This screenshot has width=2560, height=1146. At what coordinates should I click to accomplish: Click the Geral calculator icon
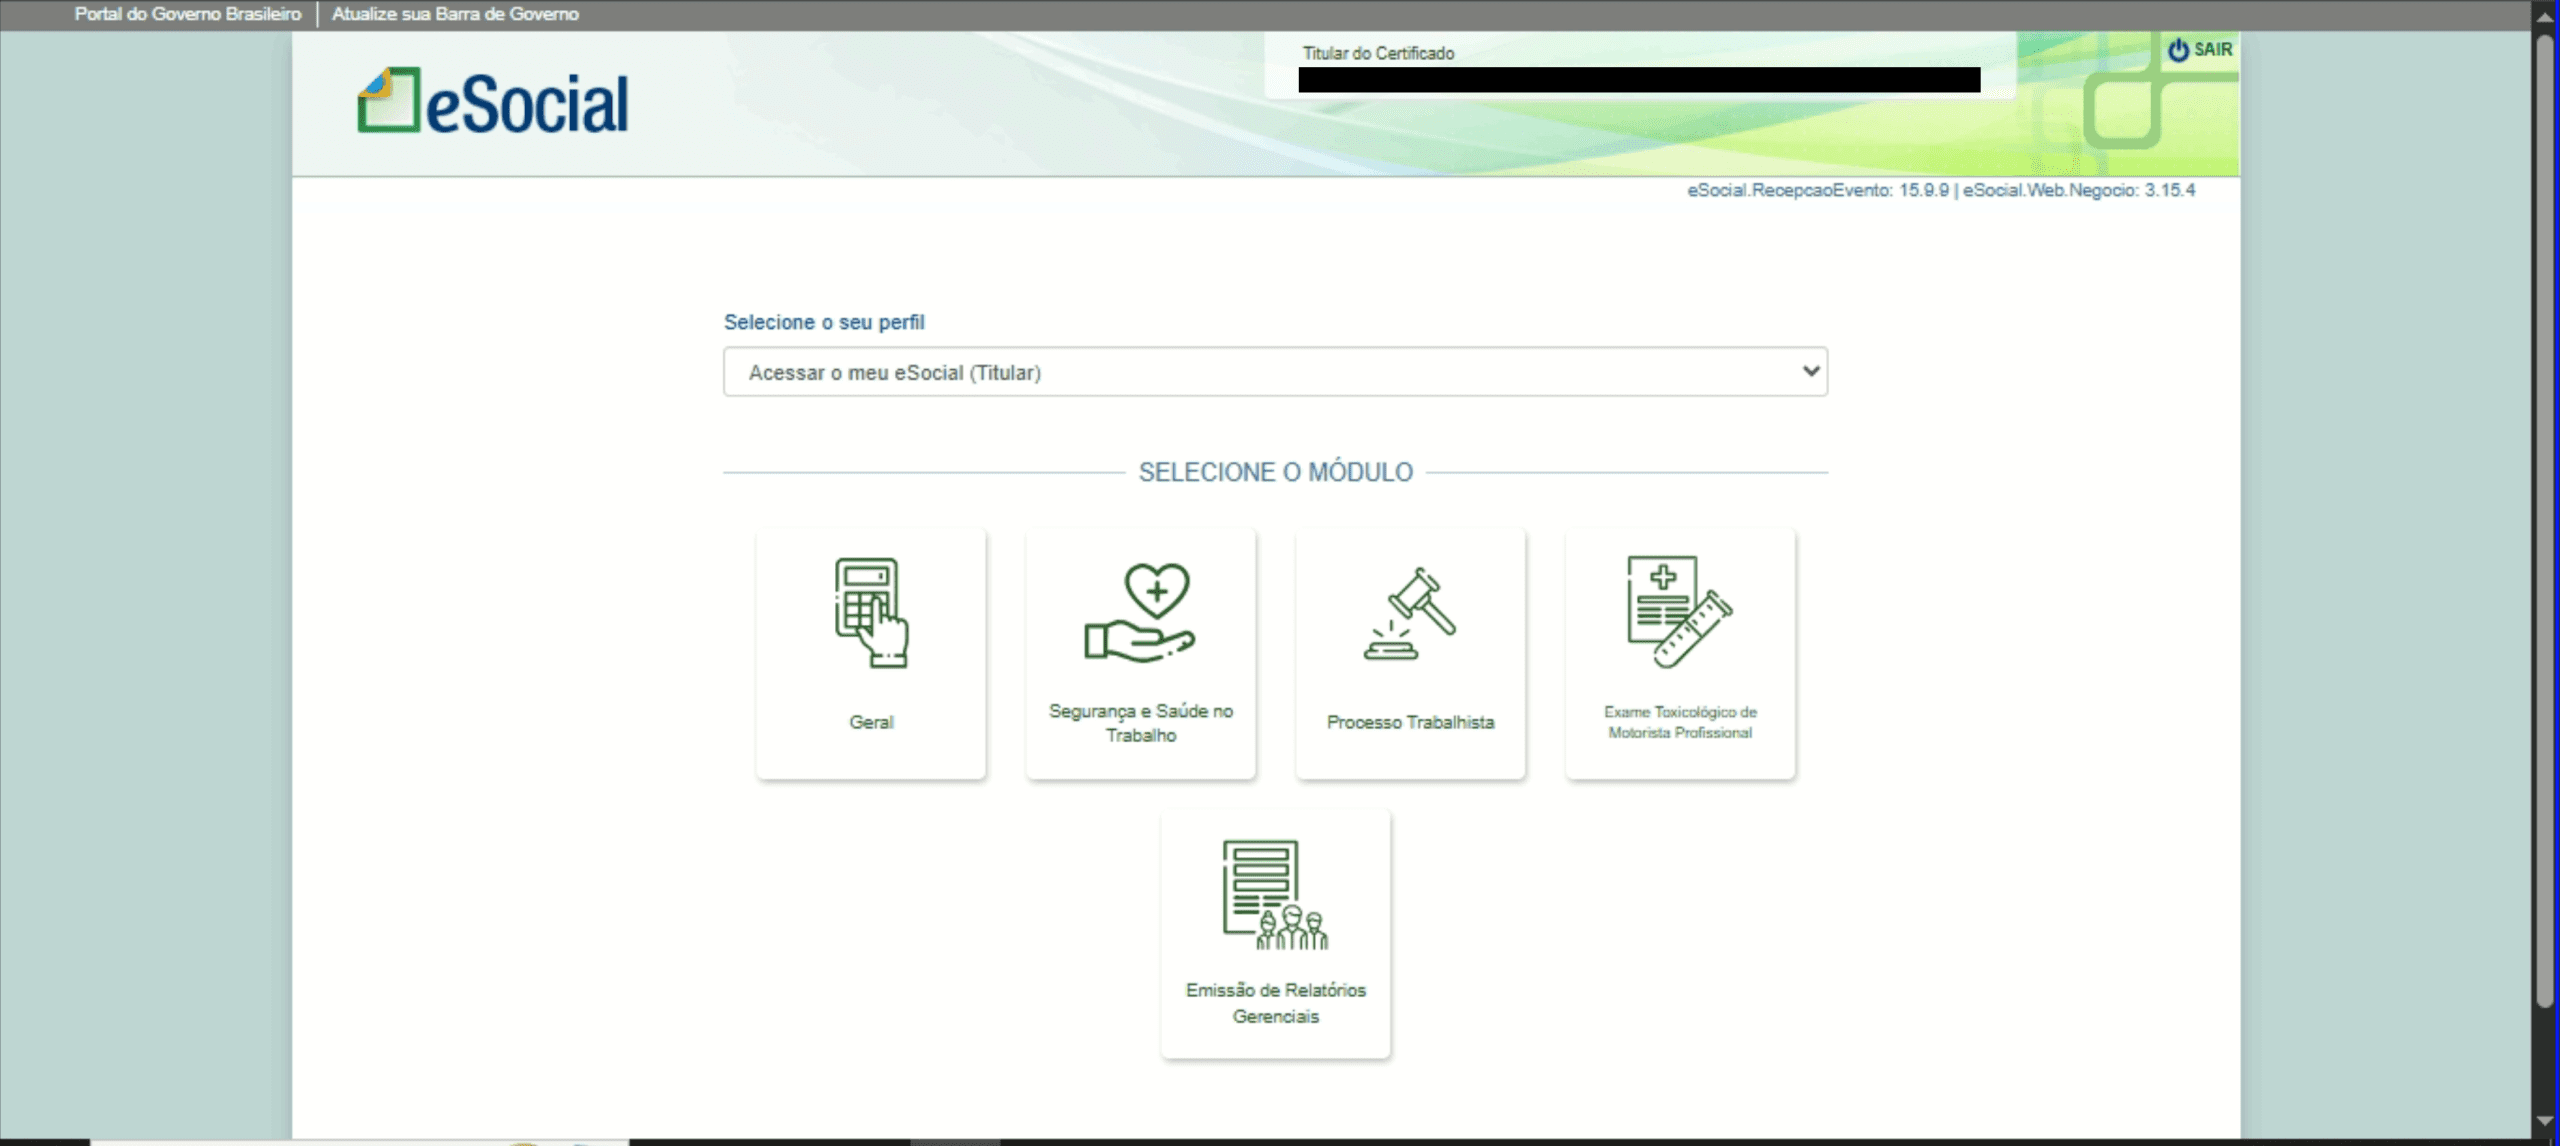click(871, 612)
